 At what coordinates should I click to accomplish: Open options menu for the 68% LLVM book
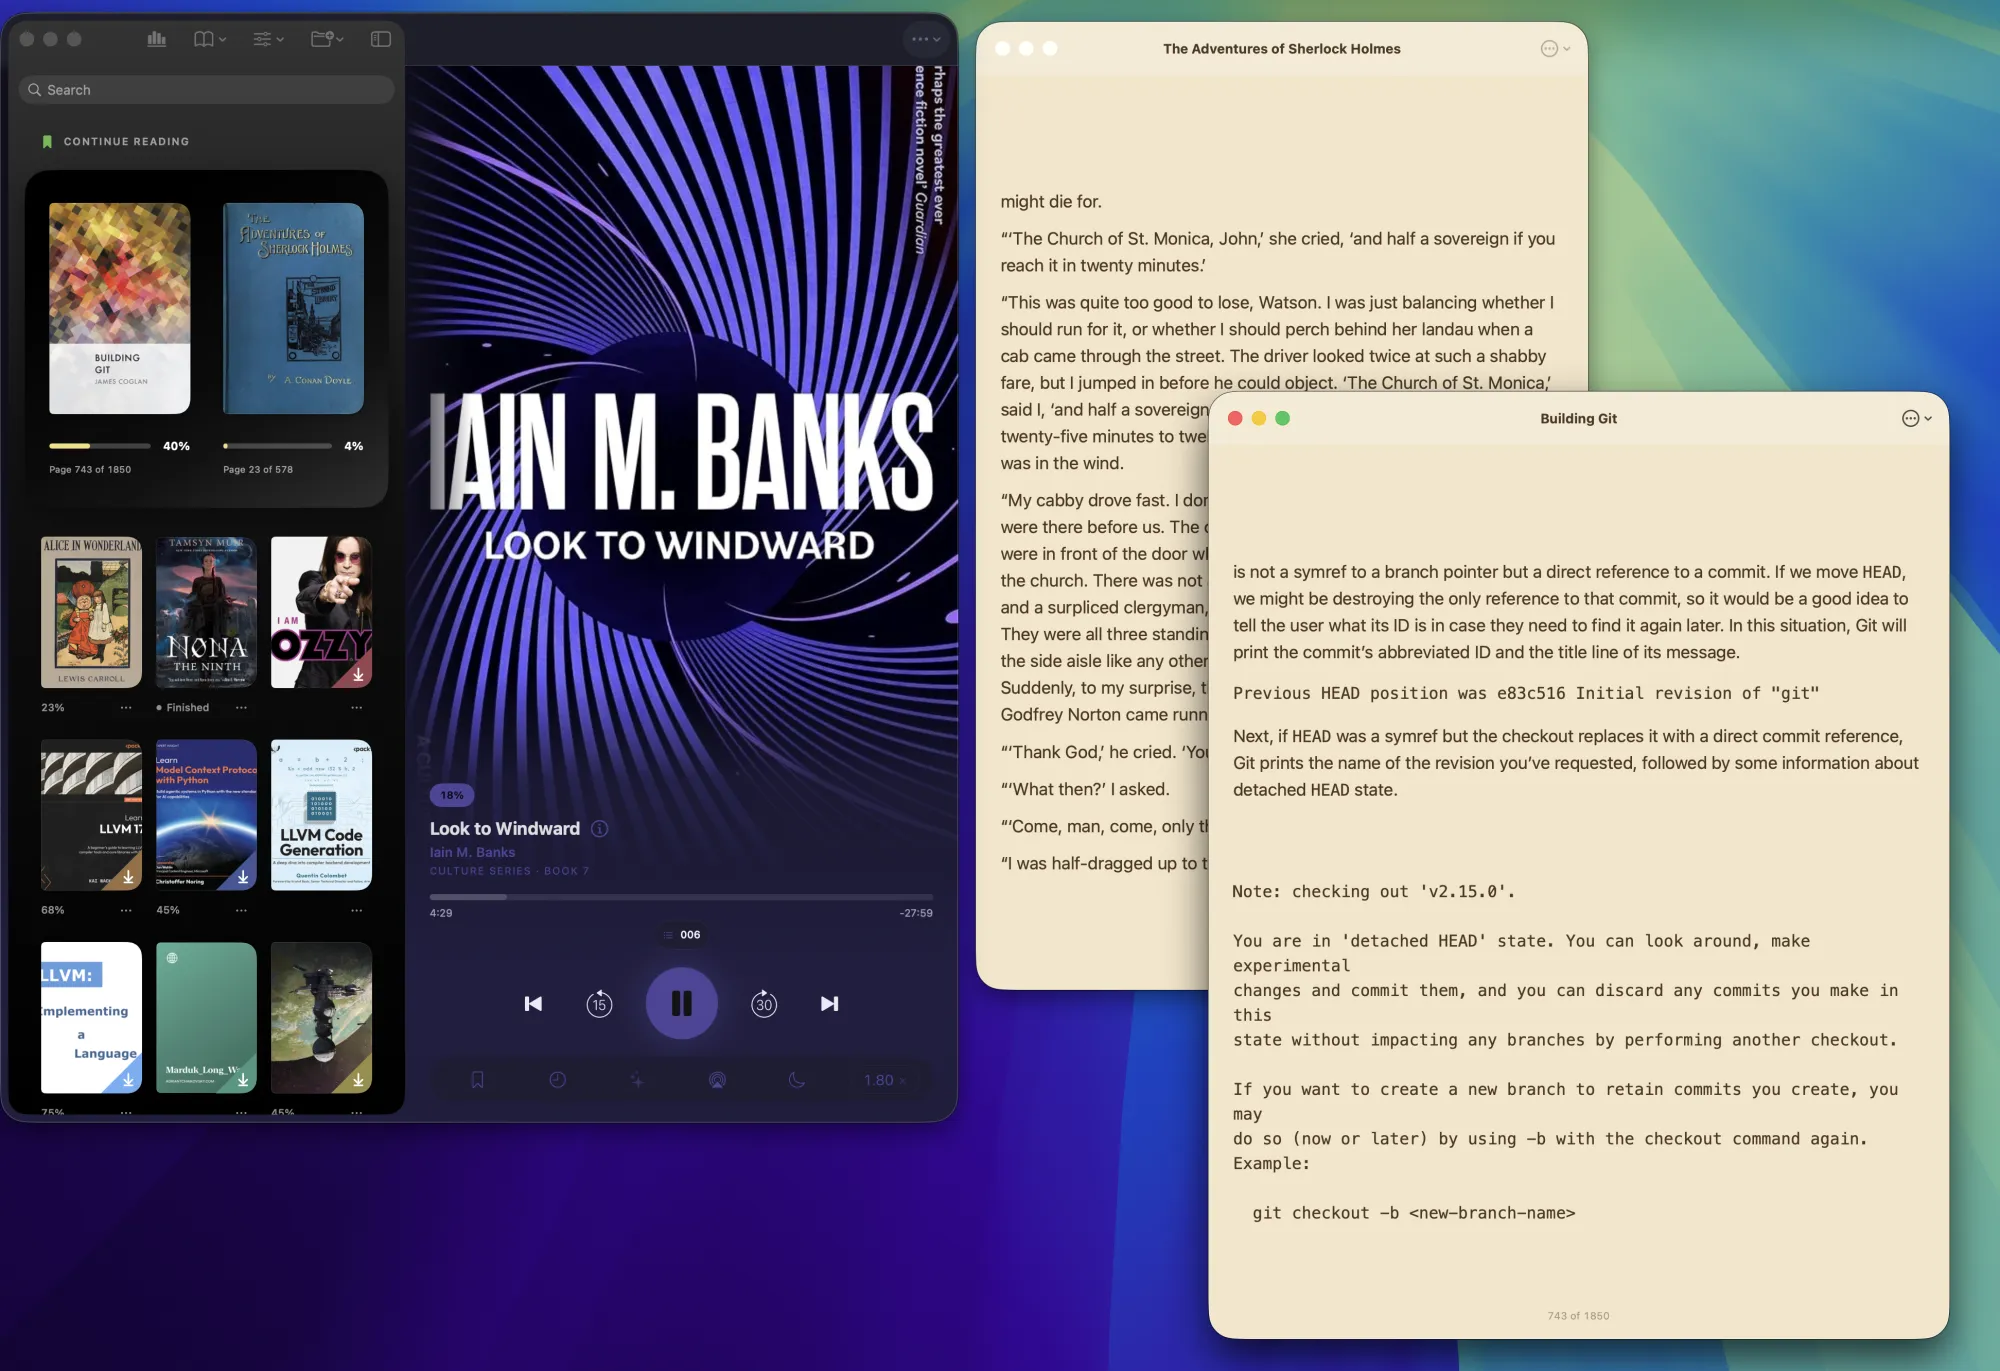[126, 911]
